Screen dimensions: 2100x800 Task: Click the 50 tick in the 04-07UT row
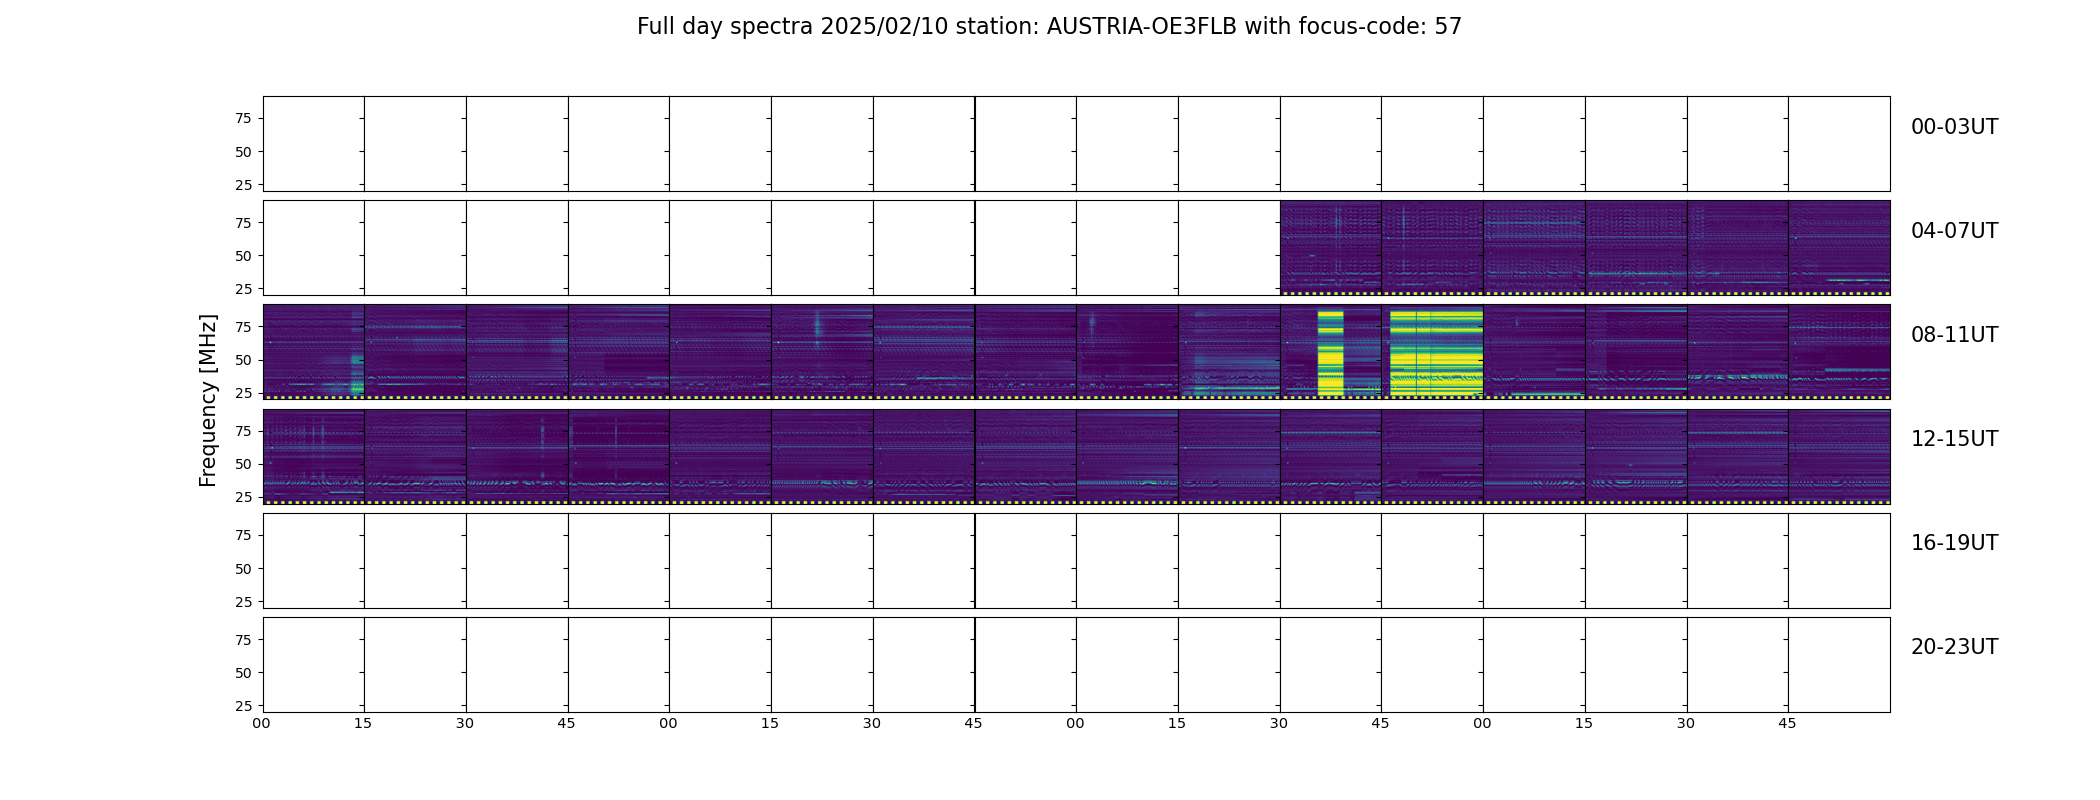coord(243,256)
